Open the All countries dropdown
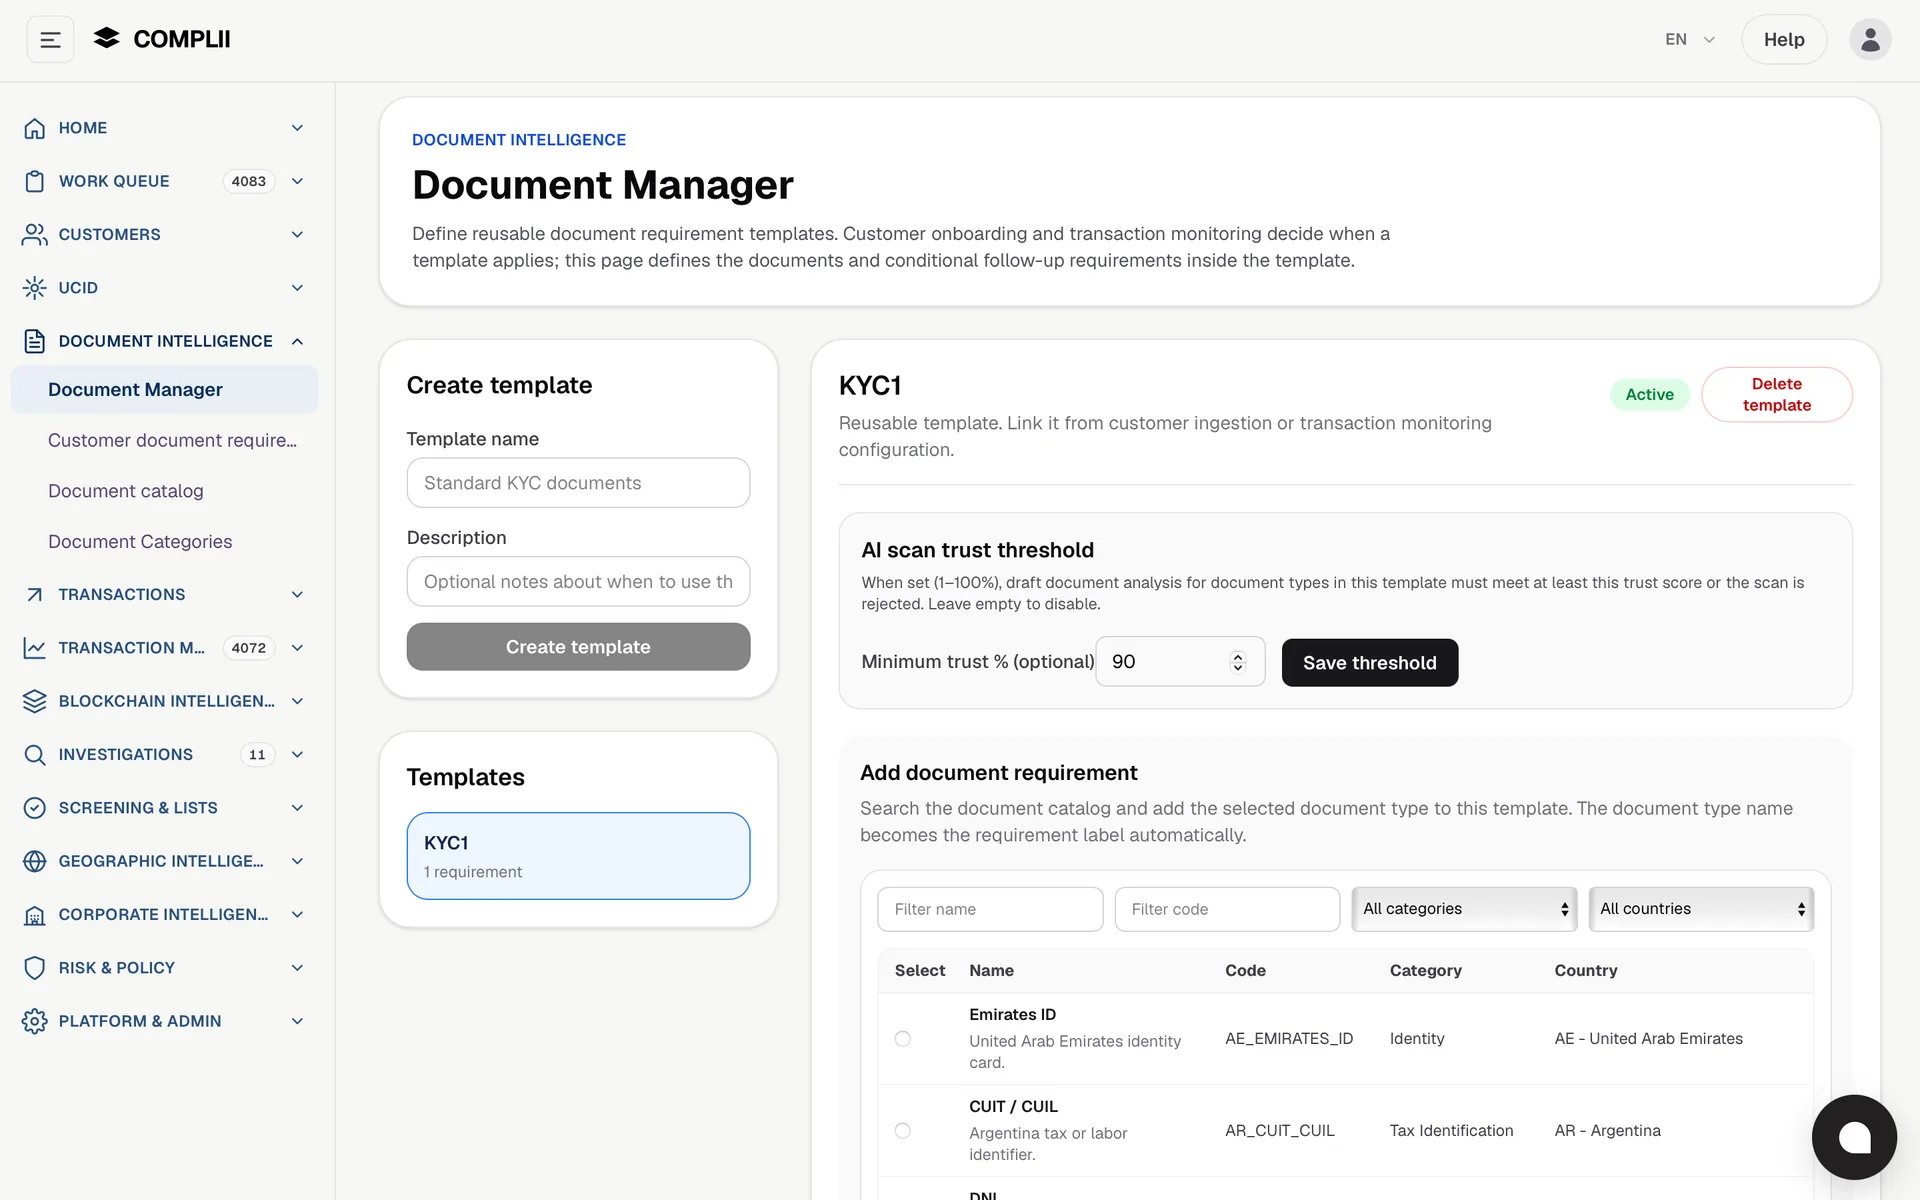 coord(1701,909)
